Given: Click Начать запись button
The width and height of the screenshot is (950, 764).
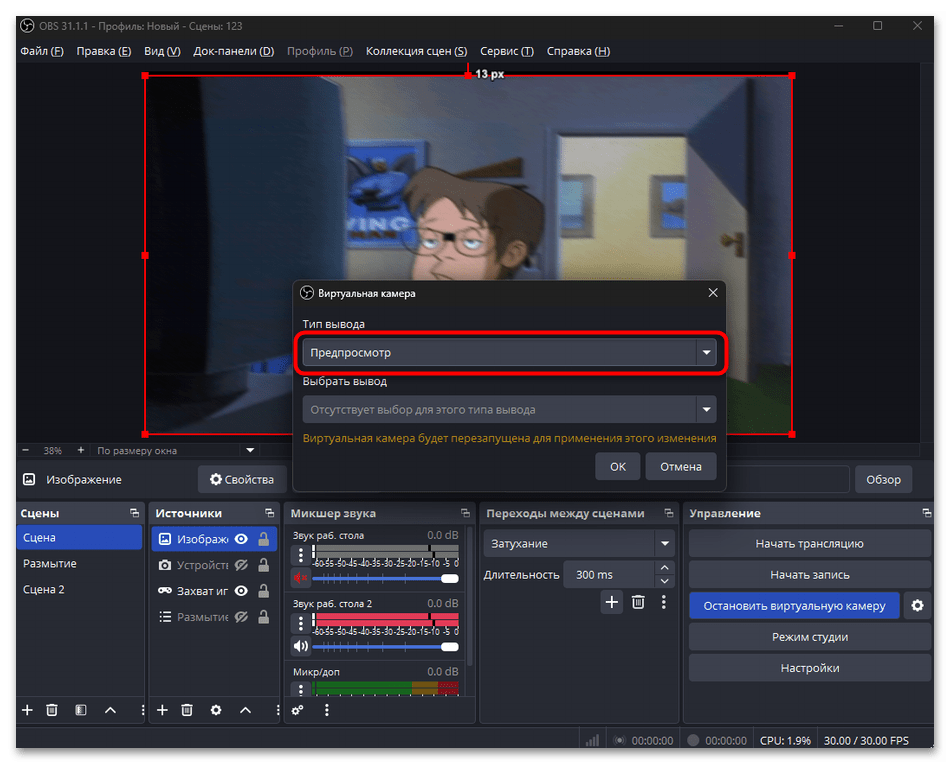Looking at the screenshot, I should (x=809, y=574).
